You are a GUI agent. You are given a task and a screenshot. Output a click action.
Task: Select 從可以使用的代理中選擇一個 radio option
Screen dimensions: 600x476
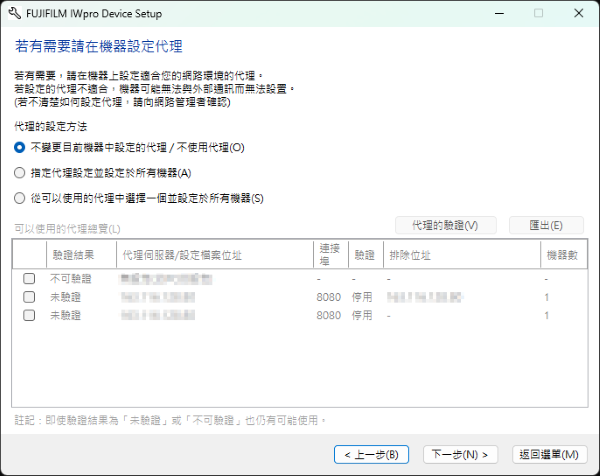tap(20, 198)
